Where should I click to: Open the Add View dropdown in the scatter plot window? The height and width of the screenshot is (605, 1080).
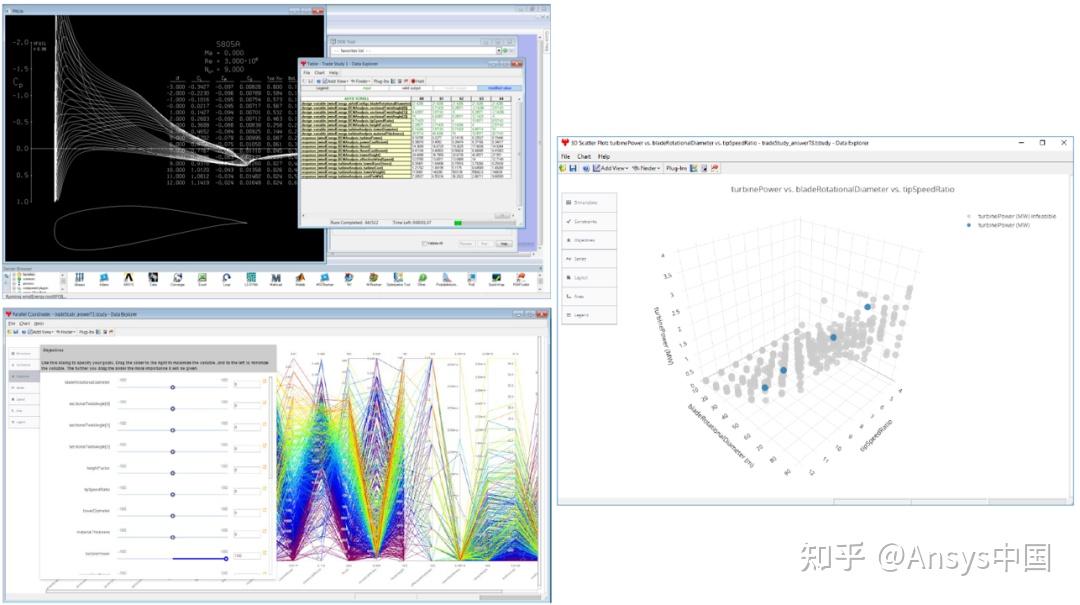click(612, 167)
